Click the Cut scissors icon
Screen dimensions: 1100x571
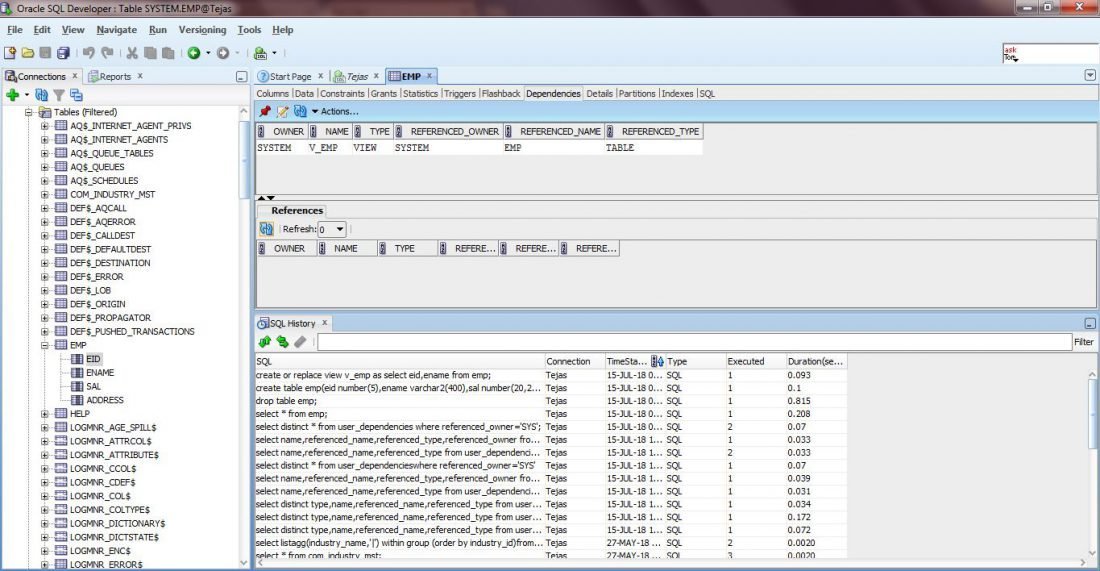click(x=132, y=53)
